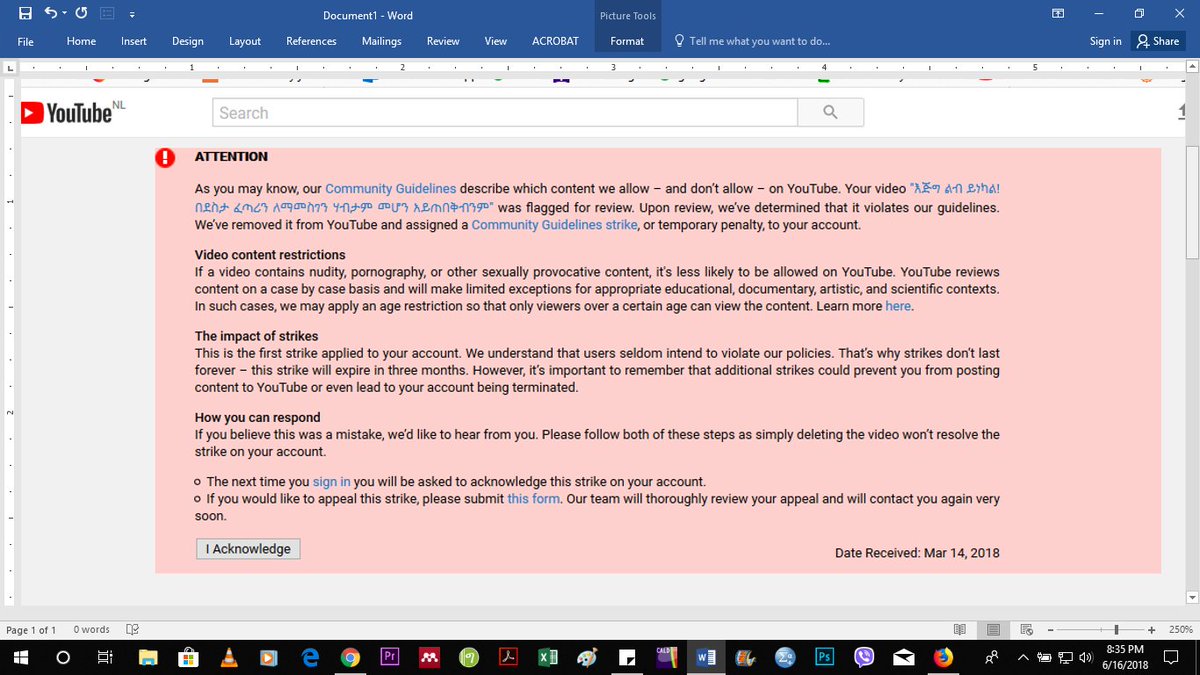Save the document via Quick Access Toolbar
Viewport: 1200px width, 675px height.
tap(25, 14)
